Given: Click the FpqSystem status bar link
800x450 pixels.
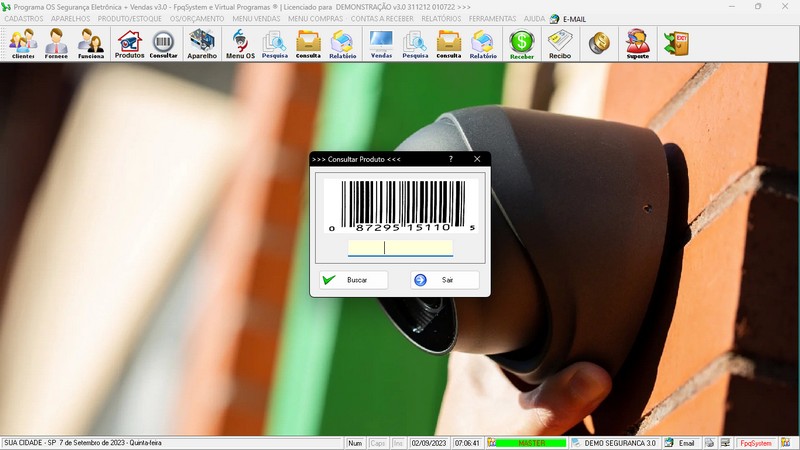Looking at the screenshot, I should (x=756, y=443).
